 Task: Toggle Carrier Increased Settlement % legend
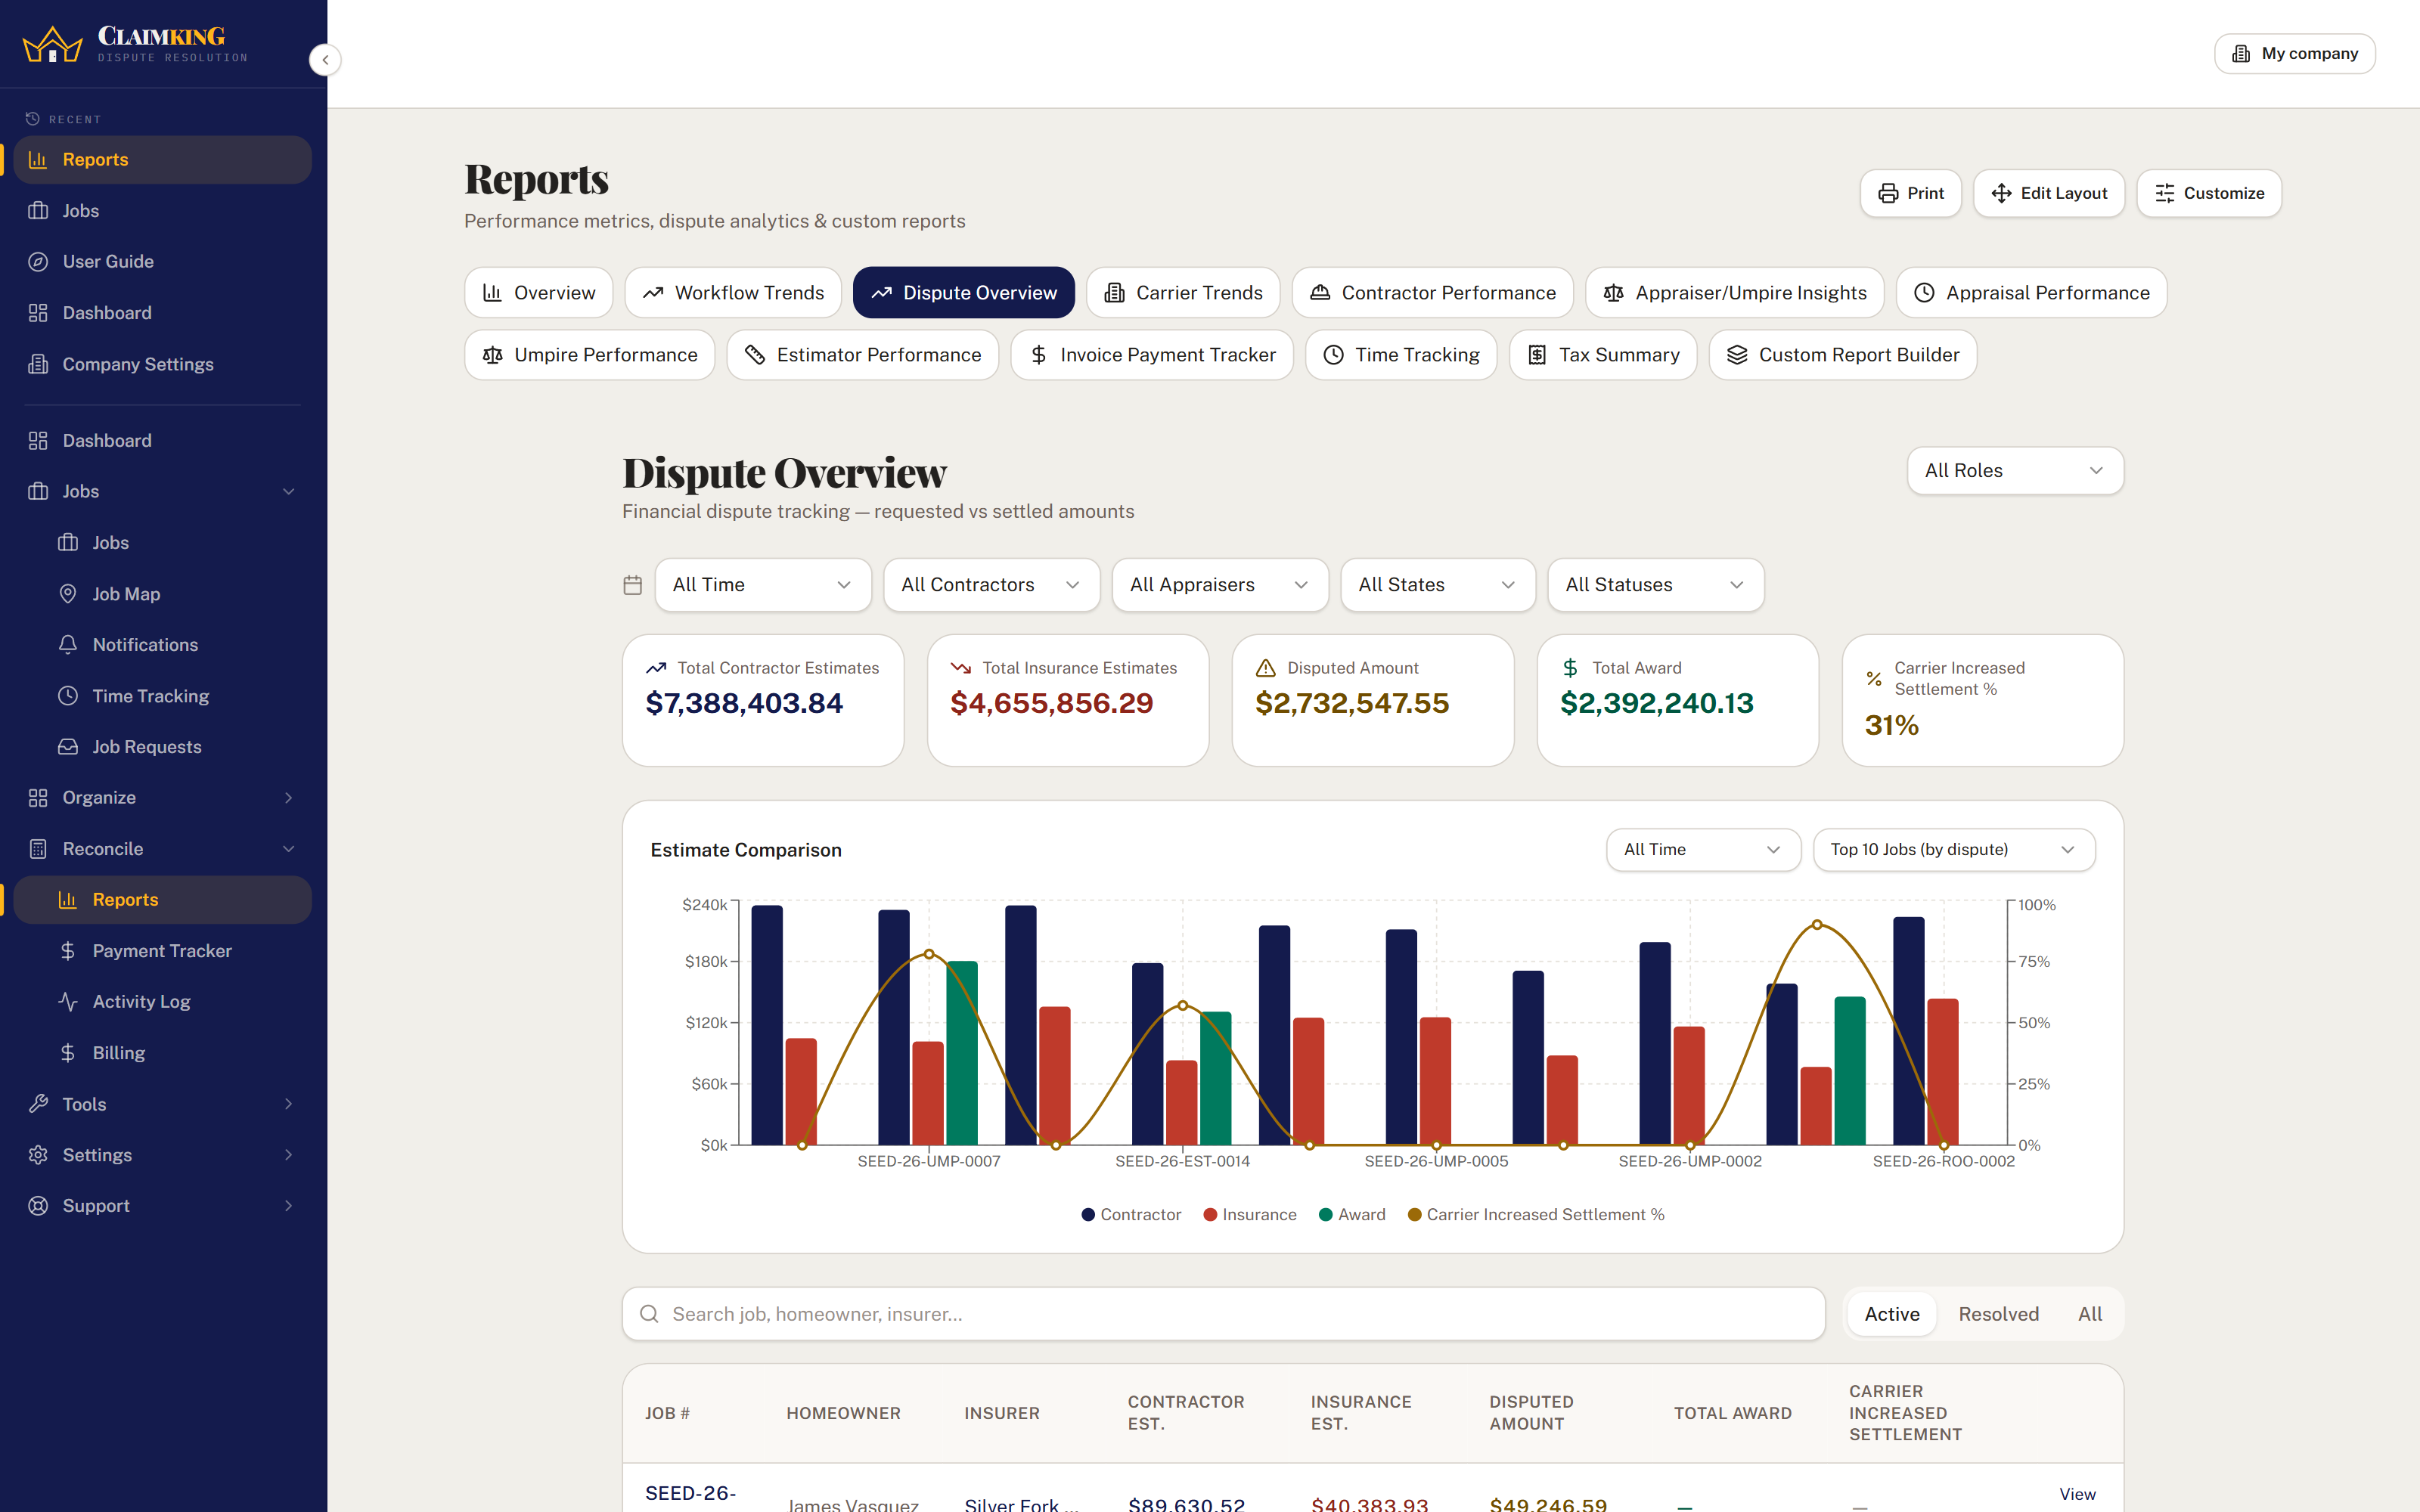(1536, 1215)
